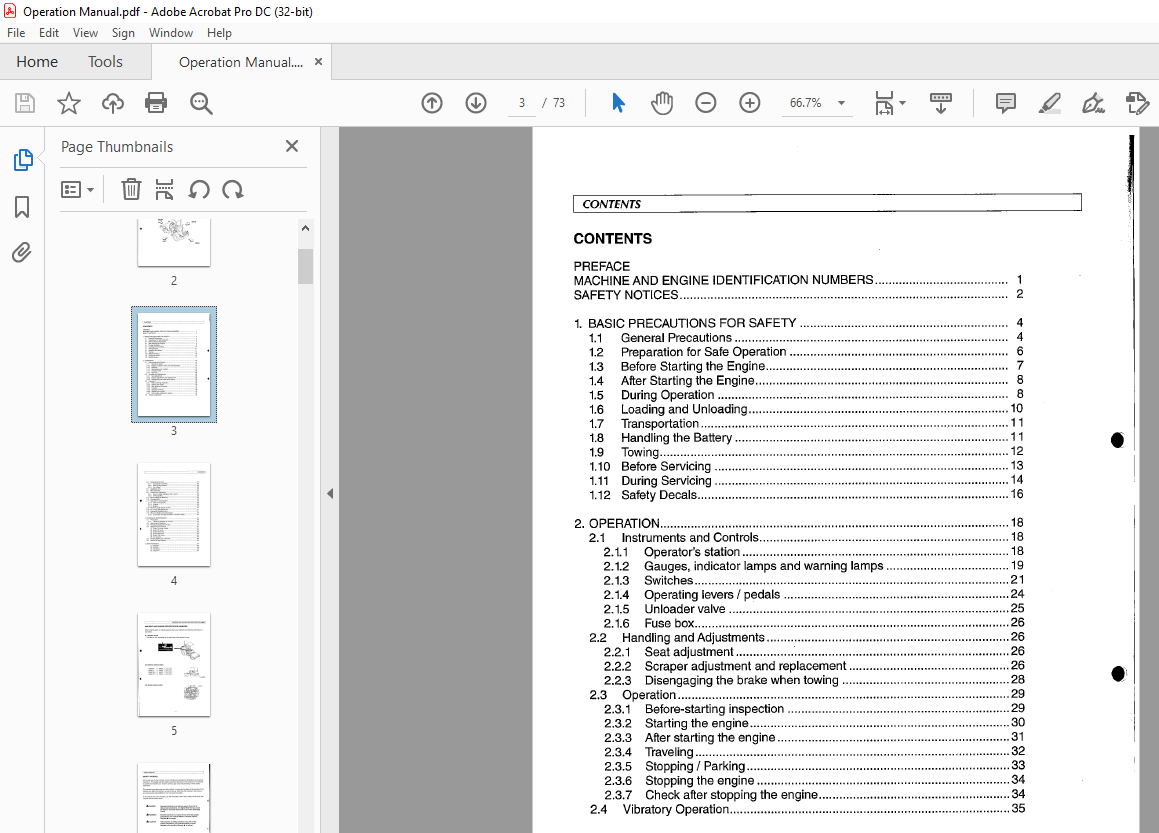This screenshot has width=1159, height=833.
Task: Click 'Seat adjustment' contents entry
Action: click(689, 652)
